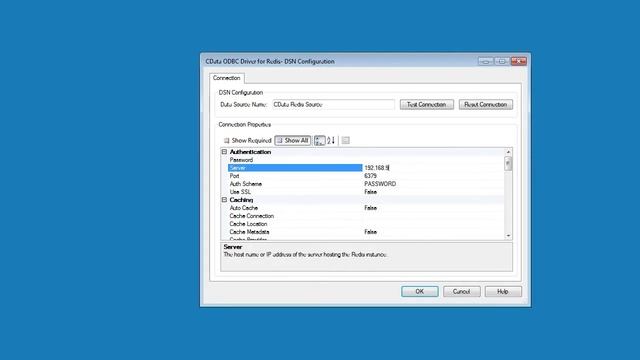Click the property grid scroll up arrow

point(508,152)
